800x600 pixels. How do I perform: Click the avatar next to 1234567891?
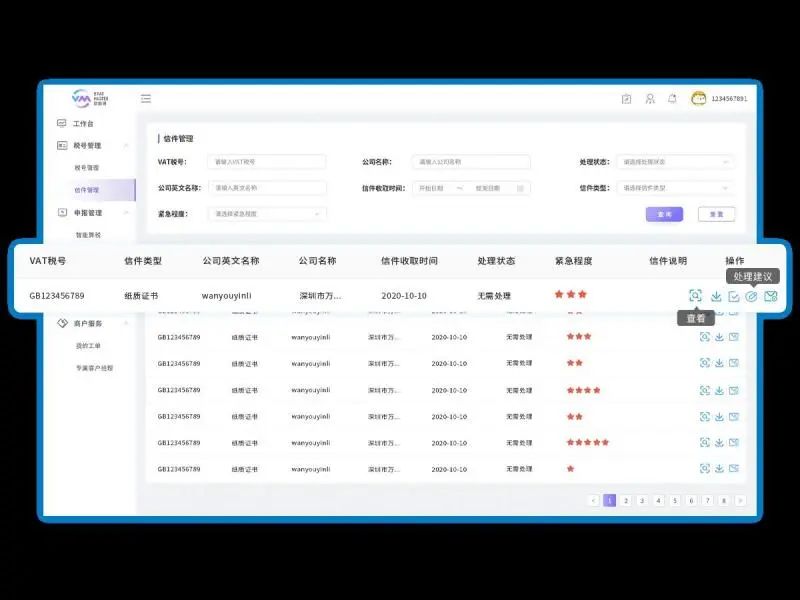click(697, 98)
